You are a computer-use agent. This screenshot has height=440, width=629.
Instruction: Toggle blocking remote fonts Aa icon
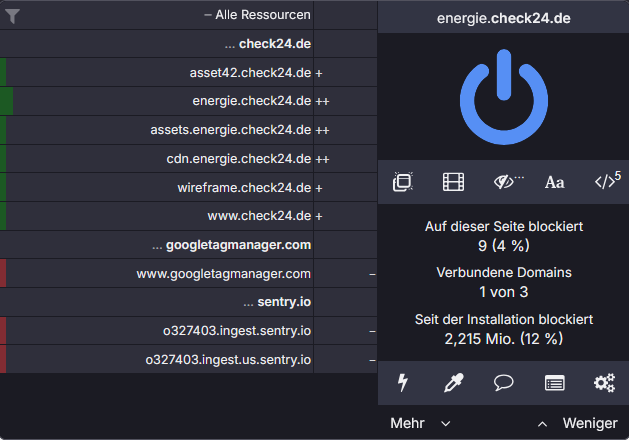[554, 182]
